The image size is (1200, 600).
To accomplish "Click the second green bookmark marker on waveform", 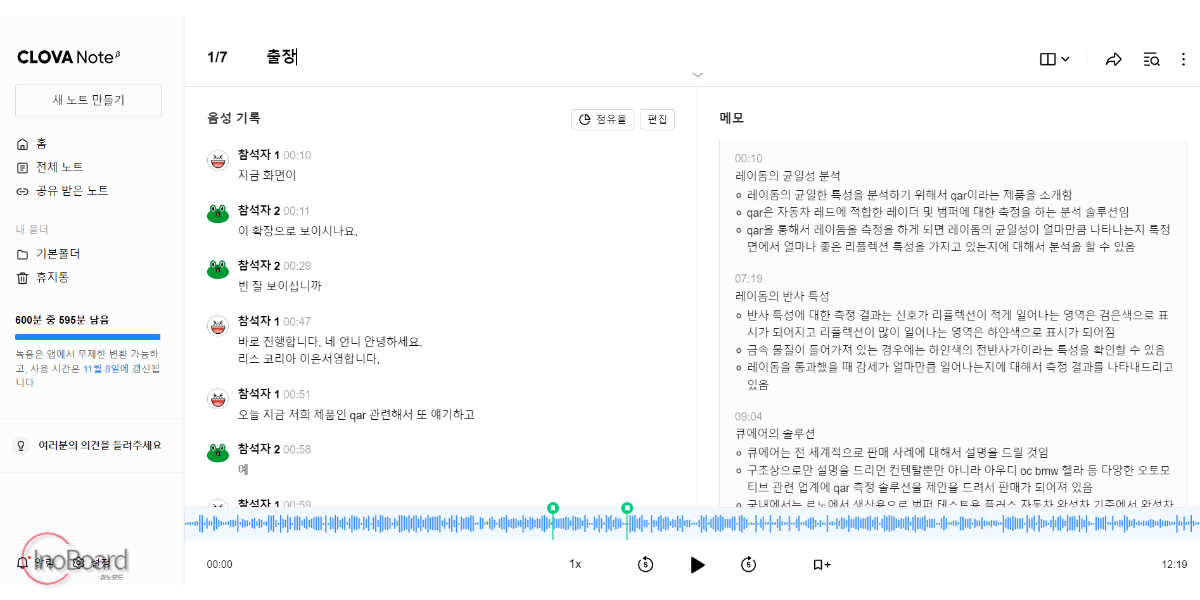I will pyautogui.click(x=627, y=508).
